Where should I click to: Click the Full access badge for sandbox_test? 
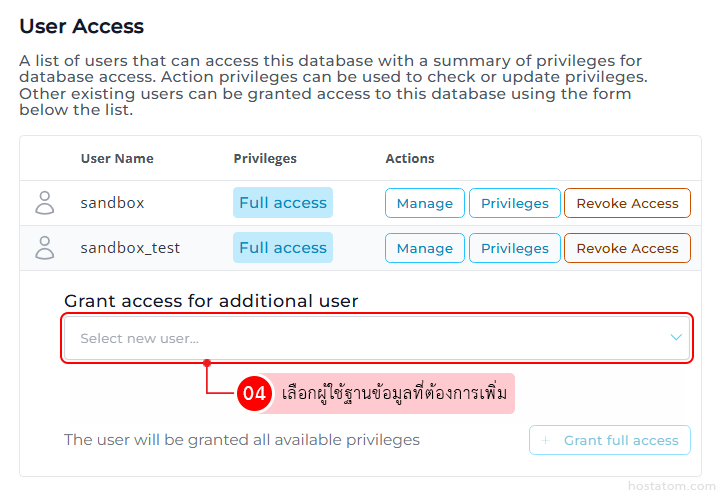coord(283,248)
